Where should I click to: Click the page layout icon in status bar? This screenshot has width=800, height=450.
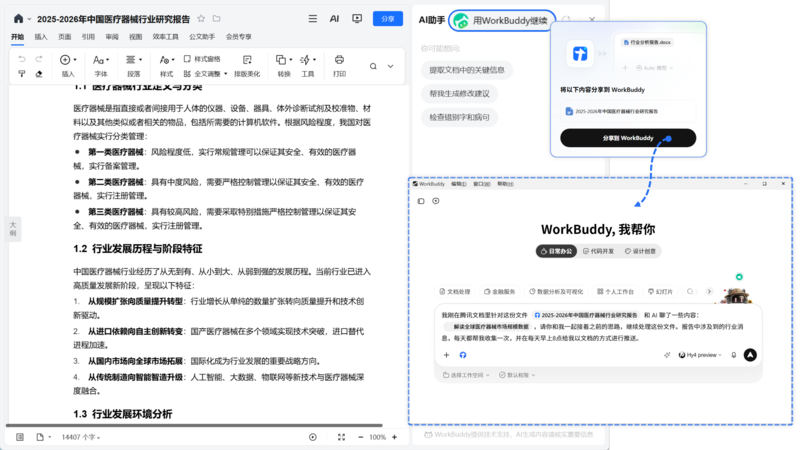tap(20, 437)
